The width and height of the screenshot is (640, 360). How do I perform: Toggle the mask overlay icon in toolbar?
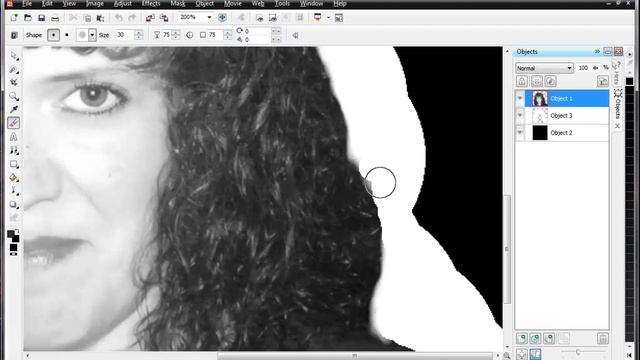[260, 18]
